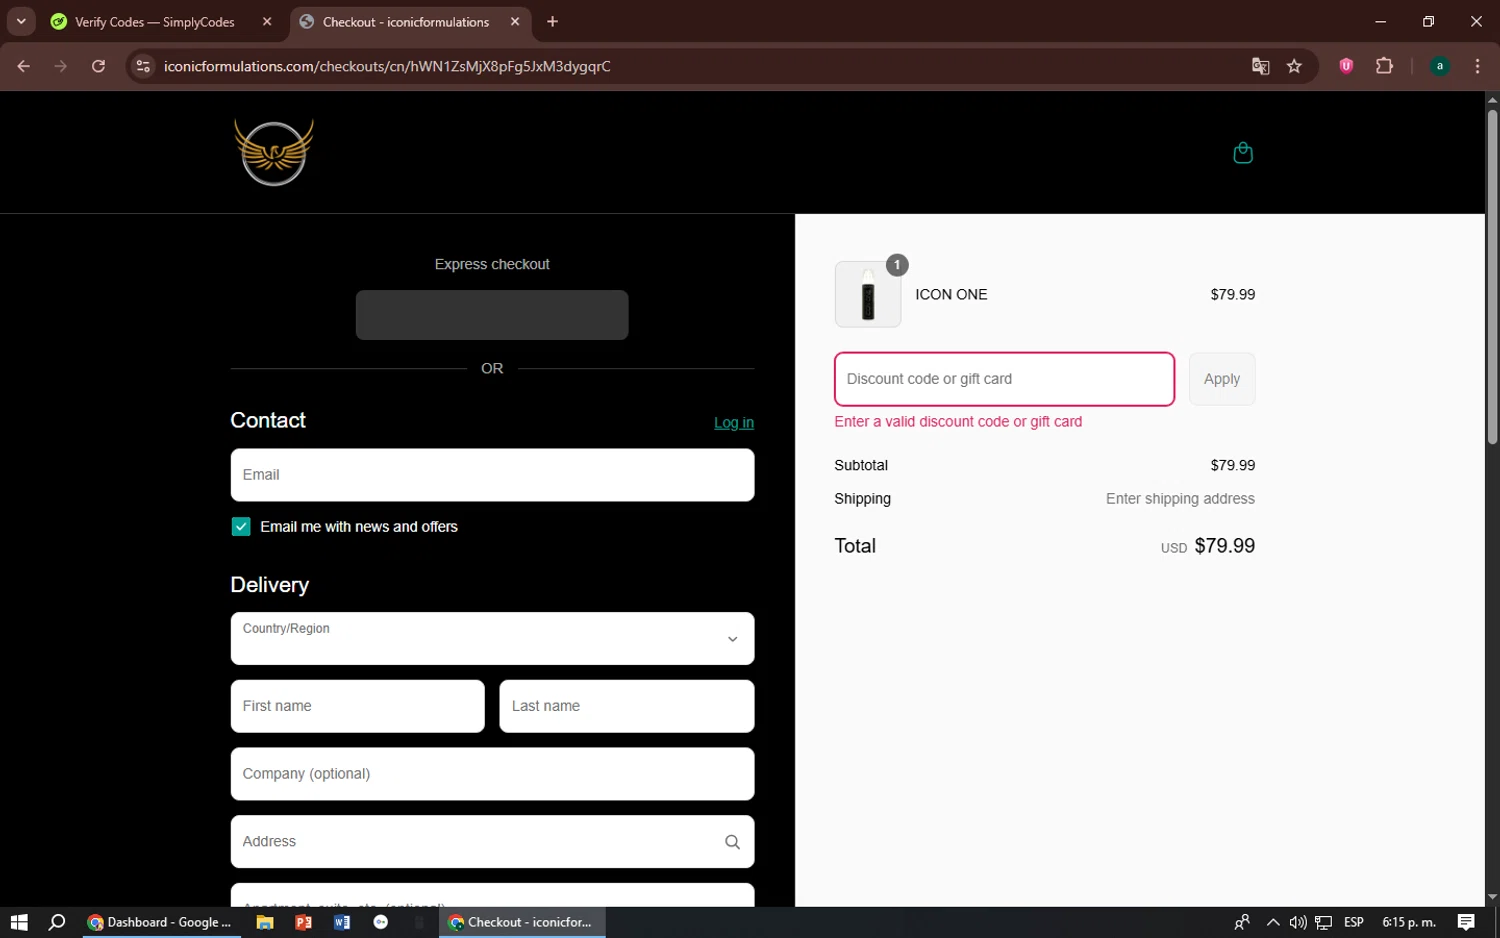Open the network tray icon
The width and height of the screenshot is (1500, 938).
tap(1323, 922)
